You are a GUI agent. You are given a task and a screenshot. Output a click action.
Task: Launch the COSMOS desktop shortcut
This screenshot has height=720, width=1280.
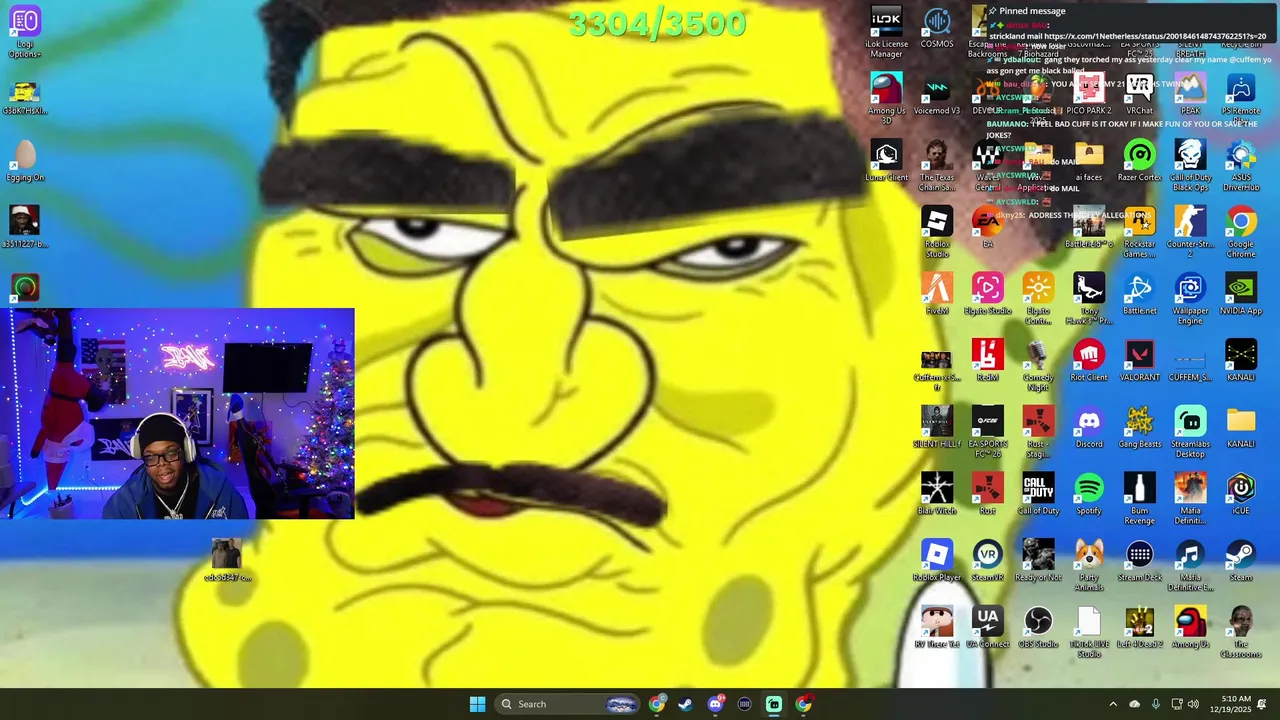(x=937, y=28)
